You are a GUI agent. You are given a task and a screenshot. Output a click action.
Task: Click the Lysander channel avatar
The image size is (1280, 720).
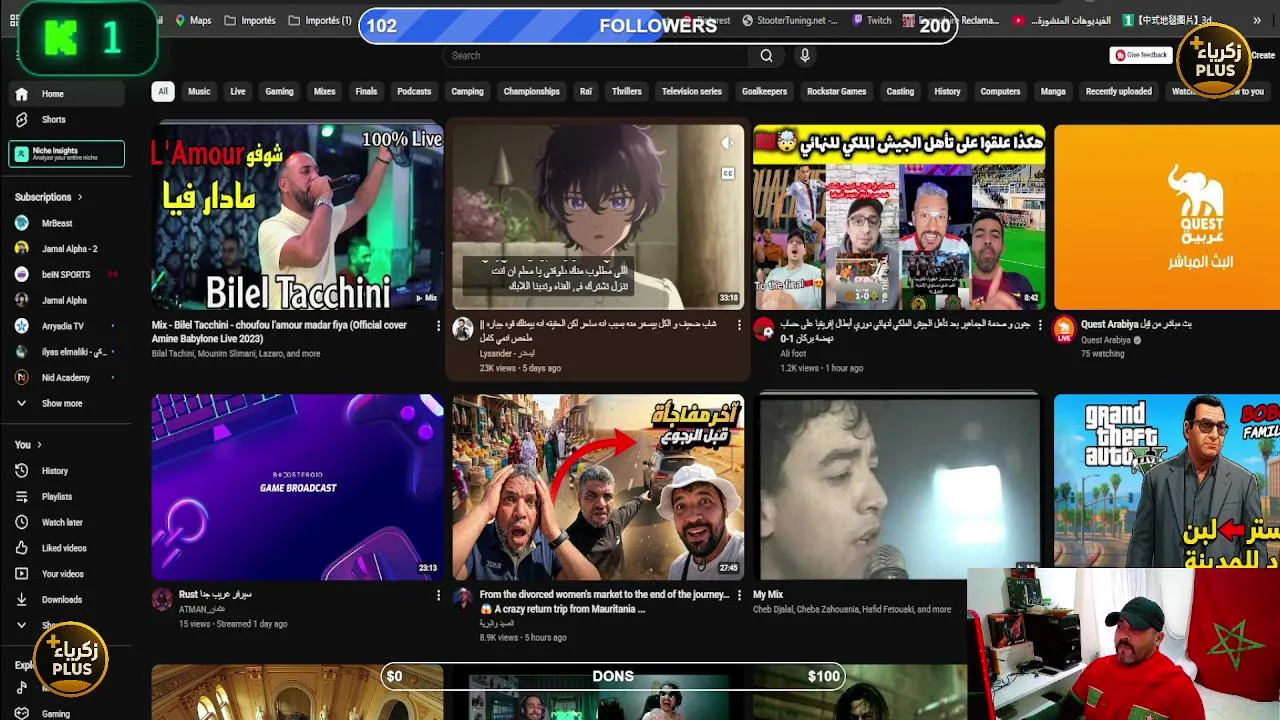(462, 330)
